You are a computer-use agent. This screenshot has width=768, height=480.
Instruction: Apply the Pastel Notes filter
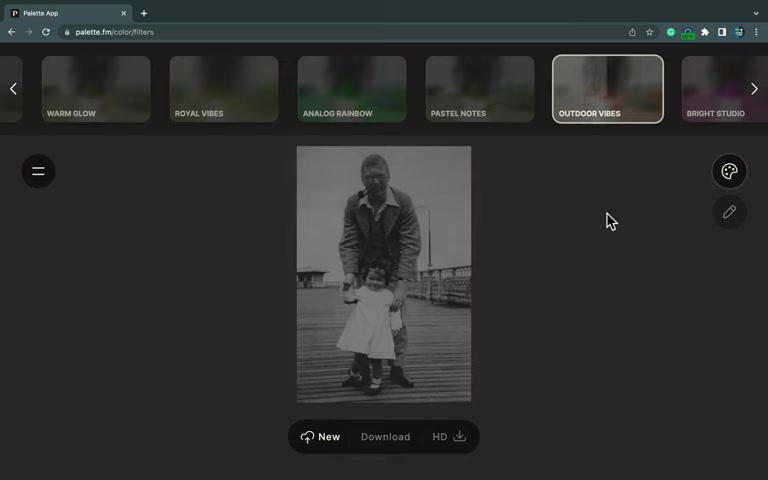480,89
